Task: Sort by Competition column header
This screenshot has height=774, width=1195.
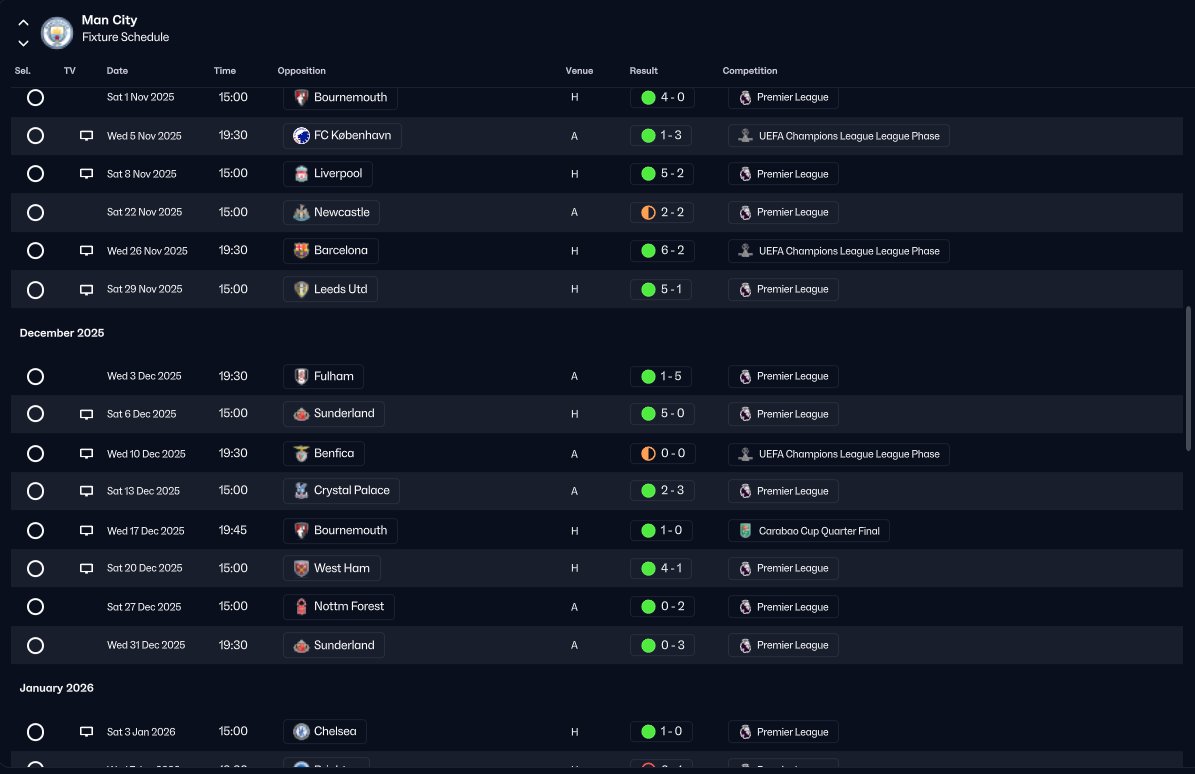Action: pos(750,71)
